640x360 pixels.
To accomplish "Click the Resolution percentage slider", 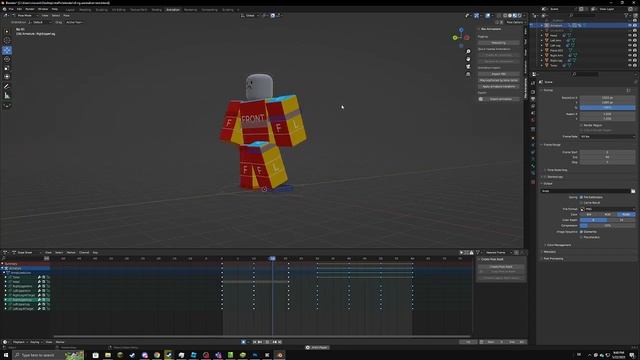I will (608, 107).
